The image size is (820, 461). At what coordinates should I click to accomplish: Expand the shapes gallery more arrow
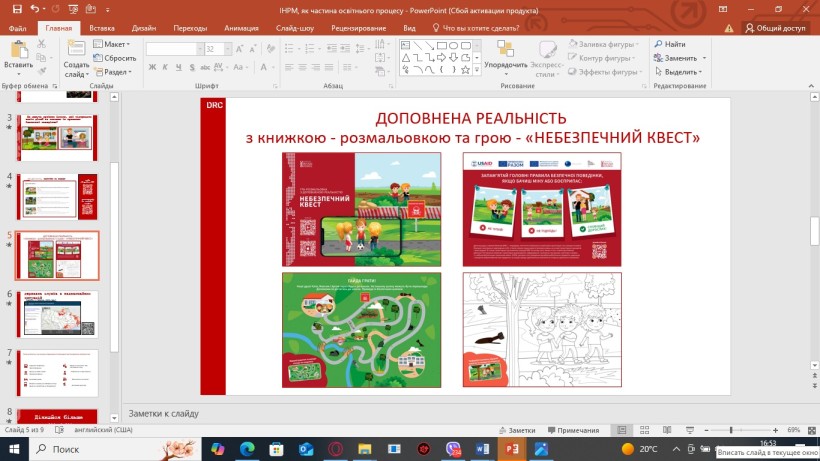[477, 70]
